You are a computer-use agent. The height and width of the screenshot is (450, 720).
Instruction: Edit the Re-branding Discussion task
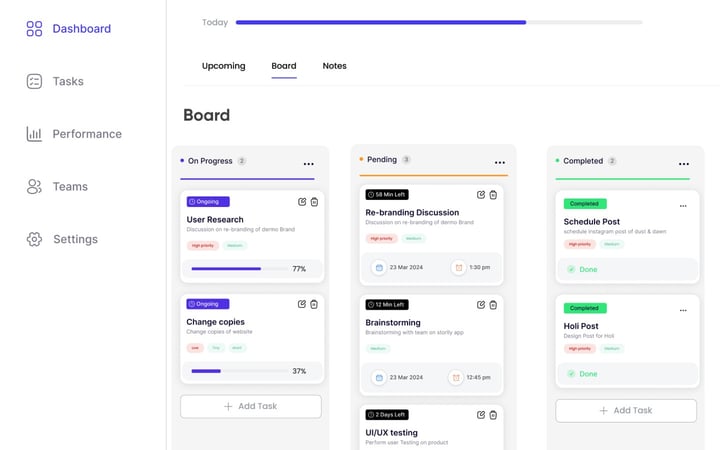(481, 195)
